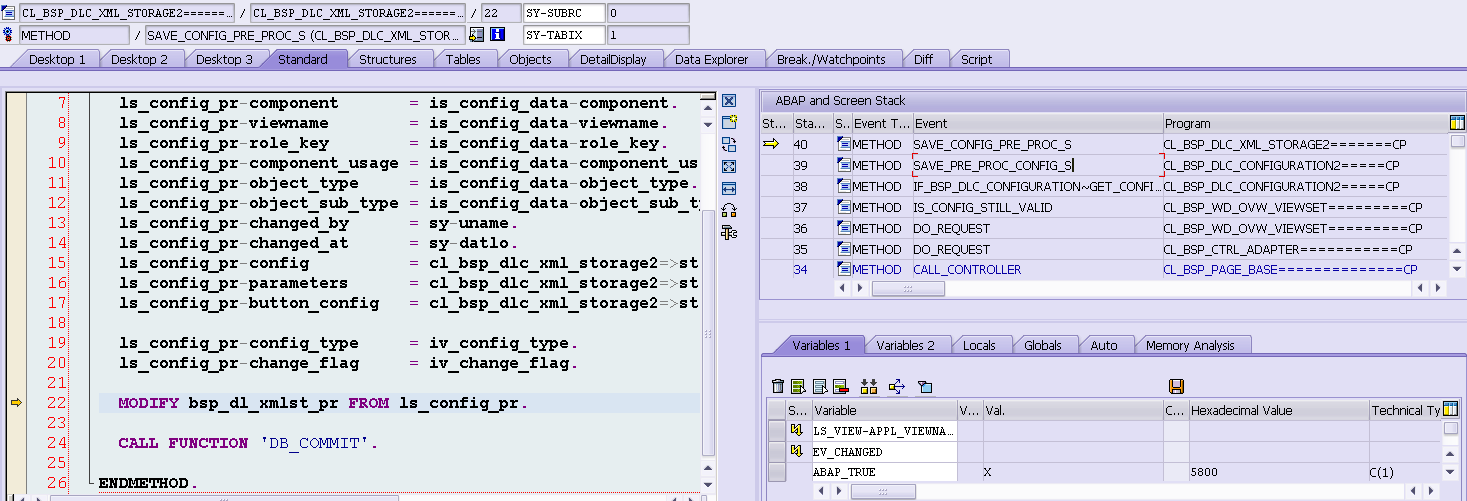Screen dimensions: 1467x501
Task: Click the table icon with red bar
Action: coord(840,386)
